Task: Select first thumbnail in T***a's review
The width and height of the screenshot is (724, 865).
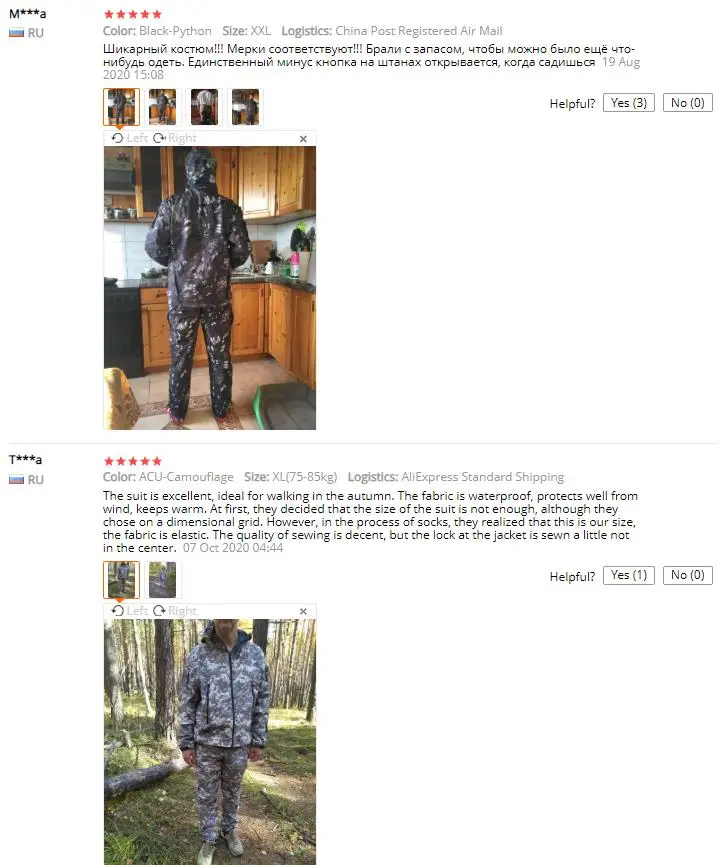Action: pyautogui.click(x=121, y=580)
